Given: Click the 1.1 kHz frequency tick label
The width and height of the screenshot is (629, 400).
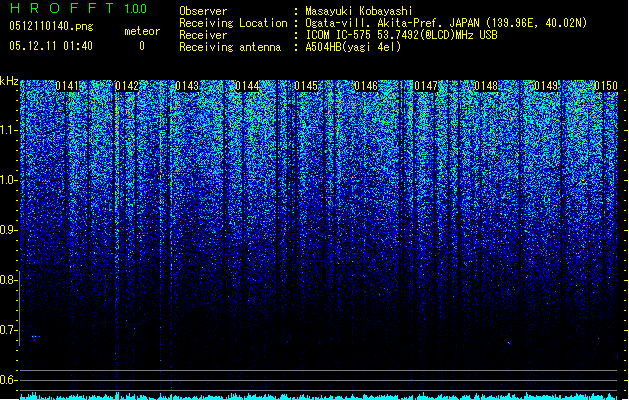Looking at the screenshot, I should pos(8,130).
